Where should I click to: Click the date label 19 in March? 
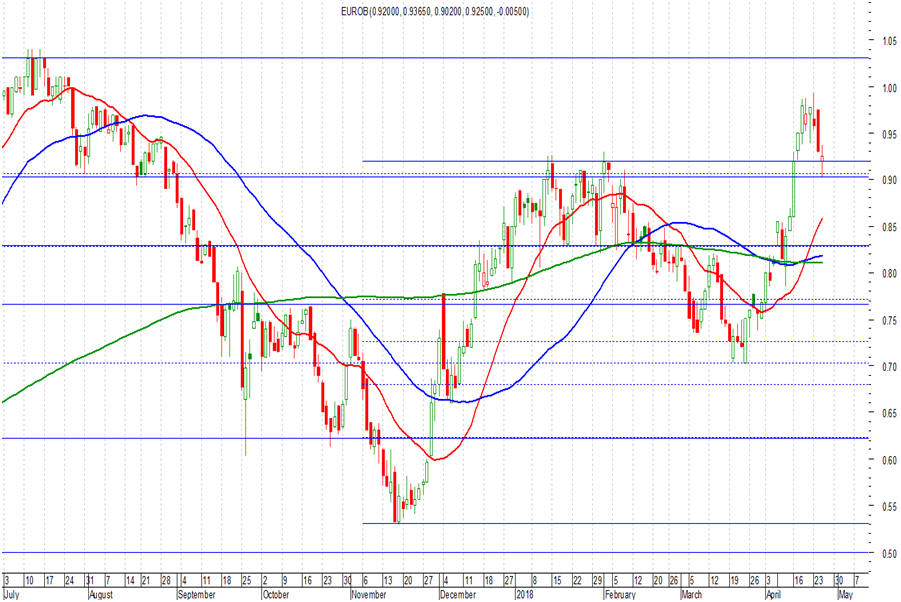click(734, 581)
